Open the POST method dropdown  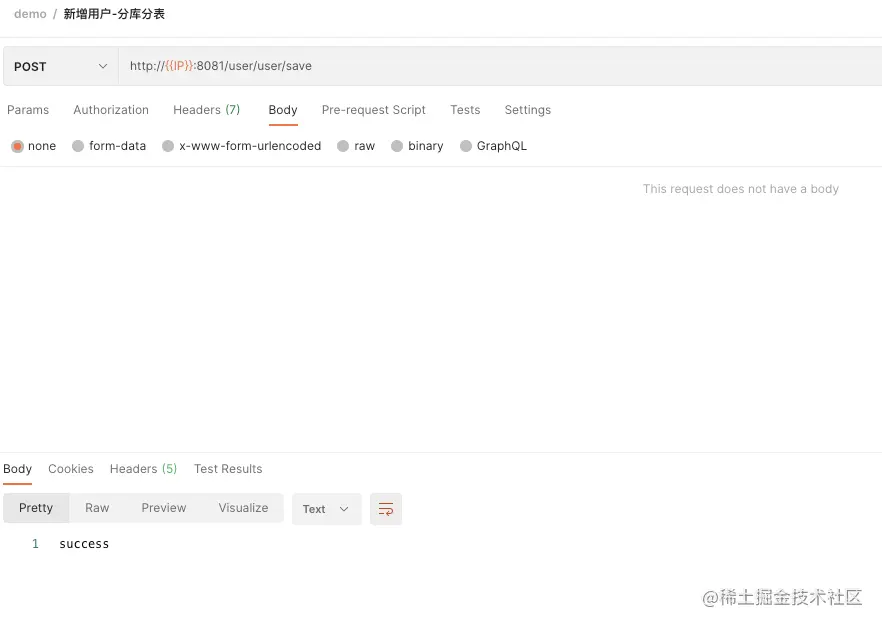coord(61,66)
